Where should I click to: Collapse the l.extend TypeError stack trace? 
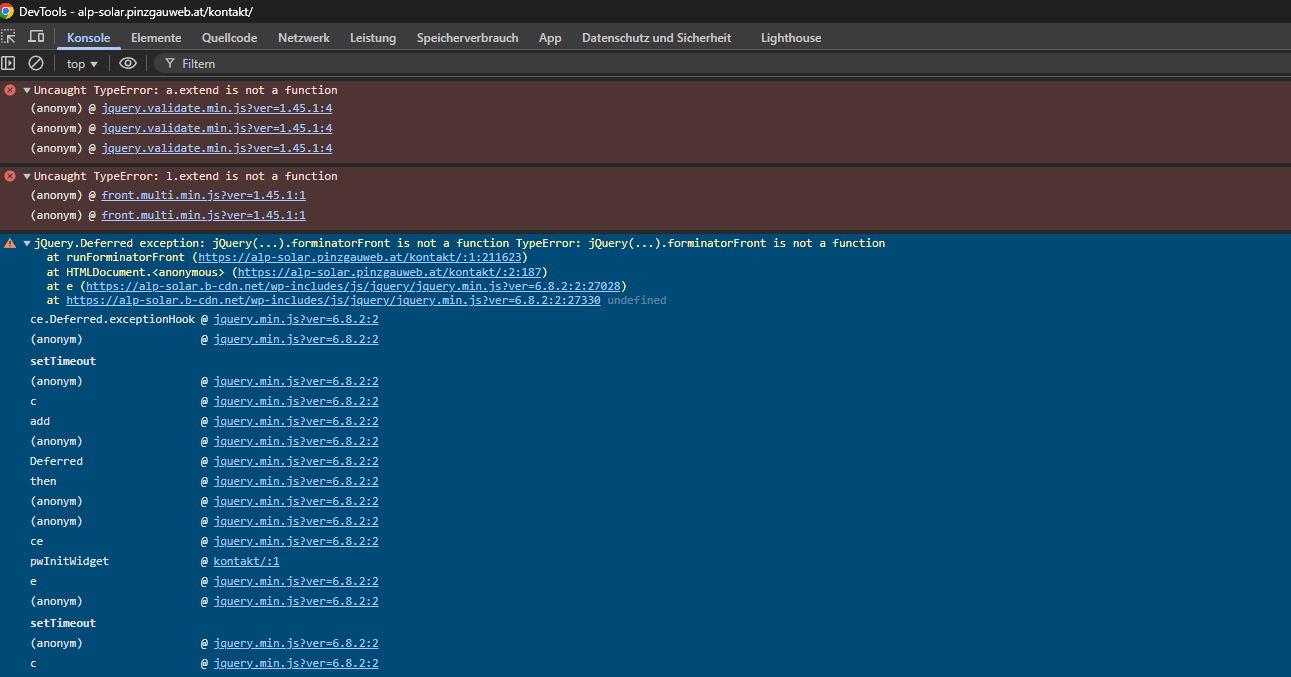(27, 176)
